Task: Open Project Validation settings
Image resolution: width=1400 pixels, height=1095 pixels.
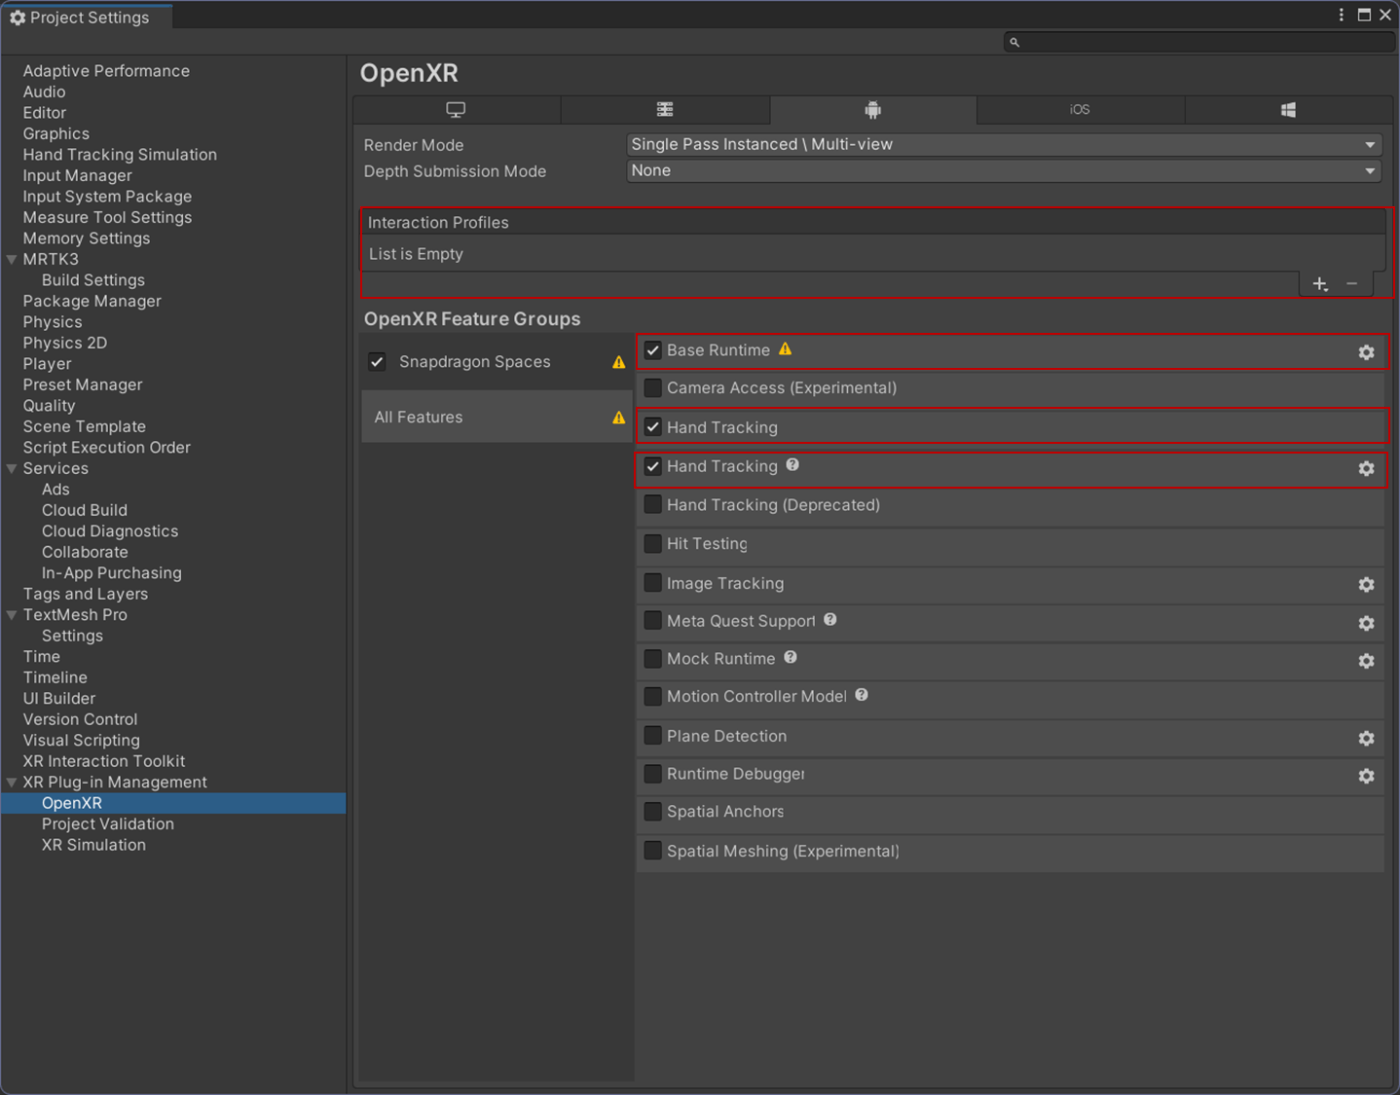Action: (108, 824)
